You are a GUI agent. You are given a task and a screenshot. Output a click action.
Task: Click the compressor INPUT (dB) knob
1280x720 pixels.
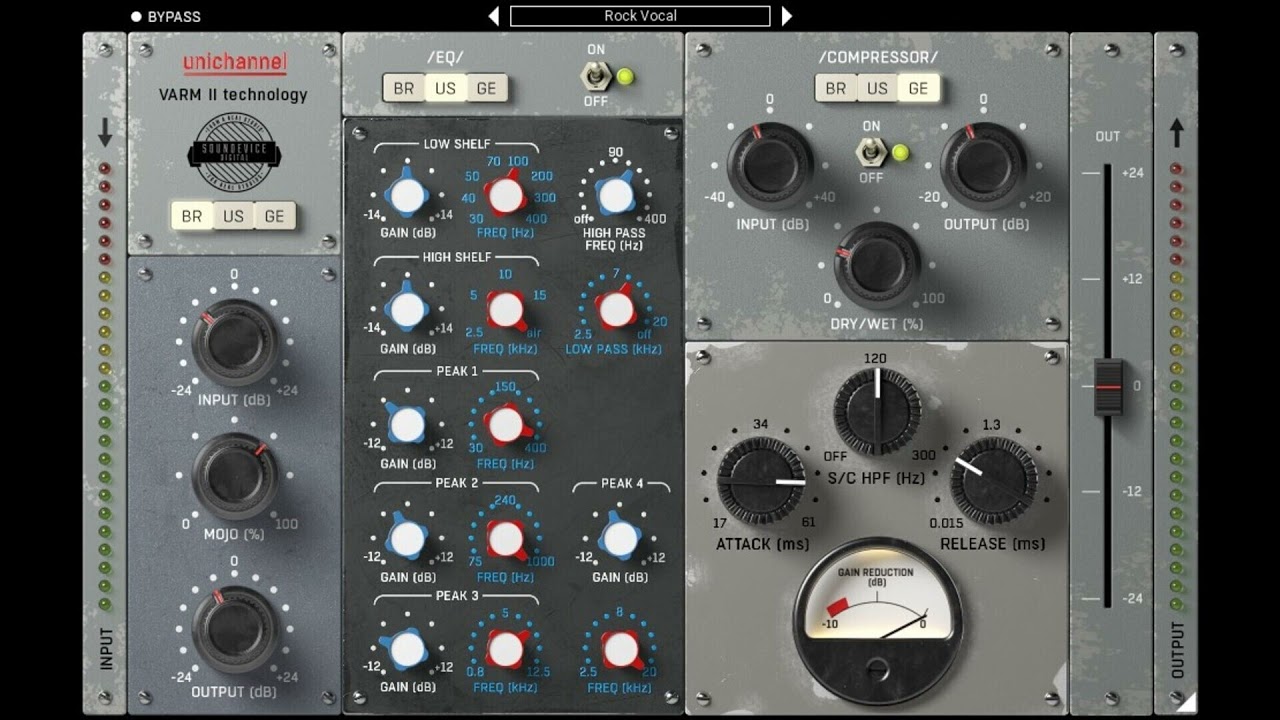click(x=770, y=165)
